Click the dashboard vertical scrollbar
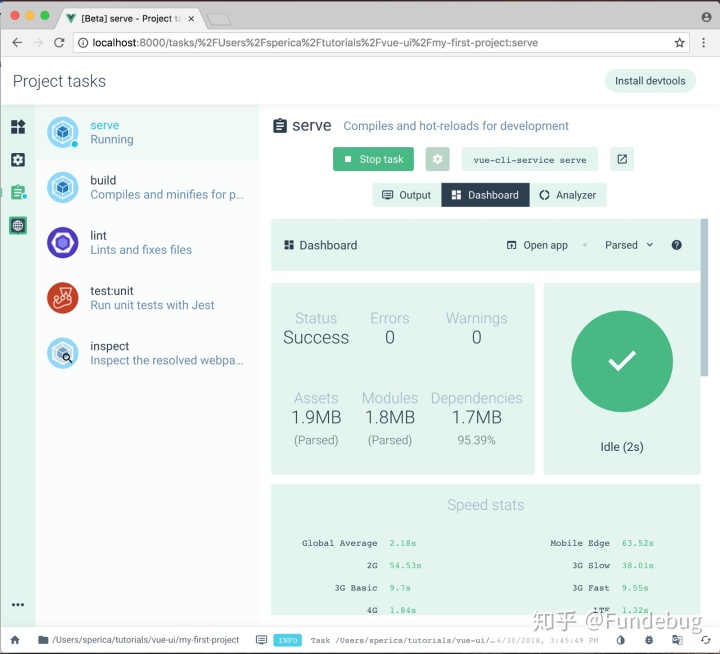This screenshot has width=720, height=654. coord(704,298)
